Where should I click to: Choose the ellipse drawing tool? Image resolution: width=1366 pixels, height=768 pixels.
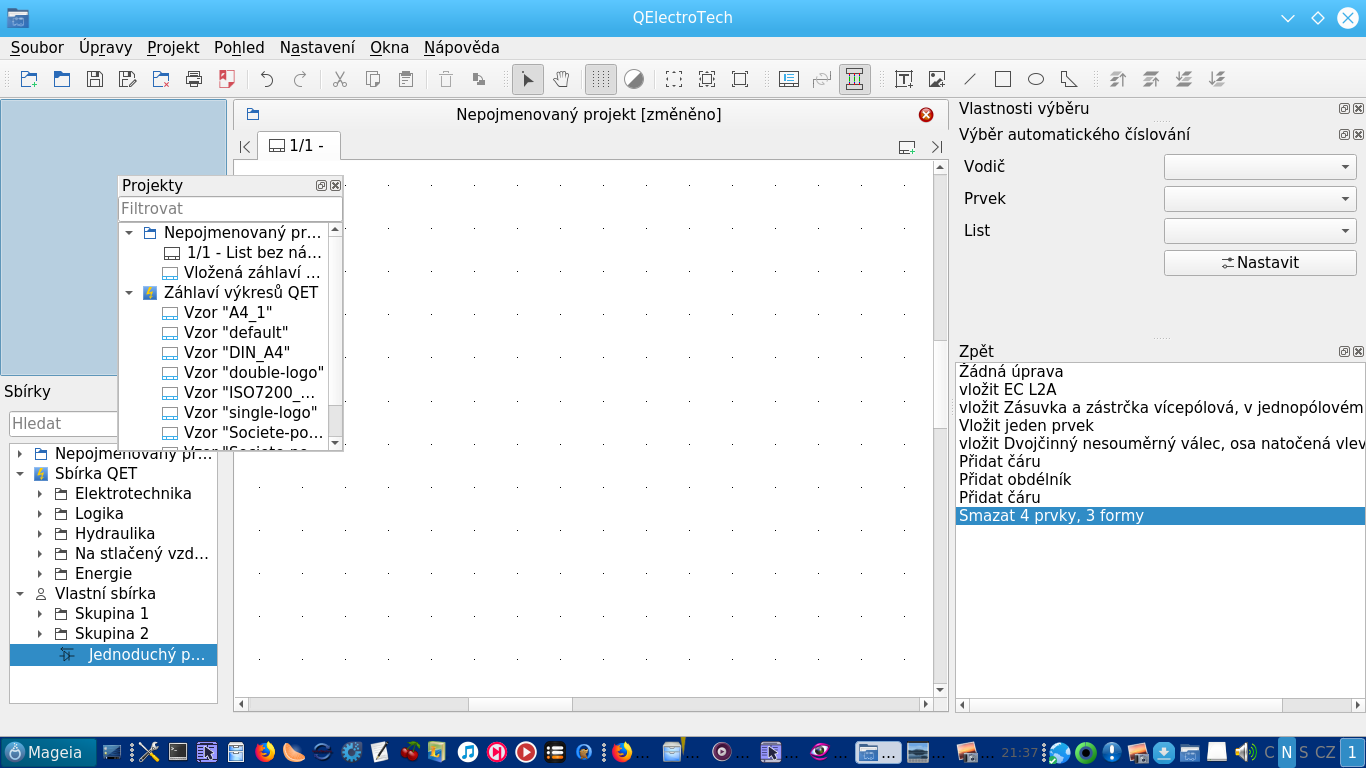(1036, 79)
